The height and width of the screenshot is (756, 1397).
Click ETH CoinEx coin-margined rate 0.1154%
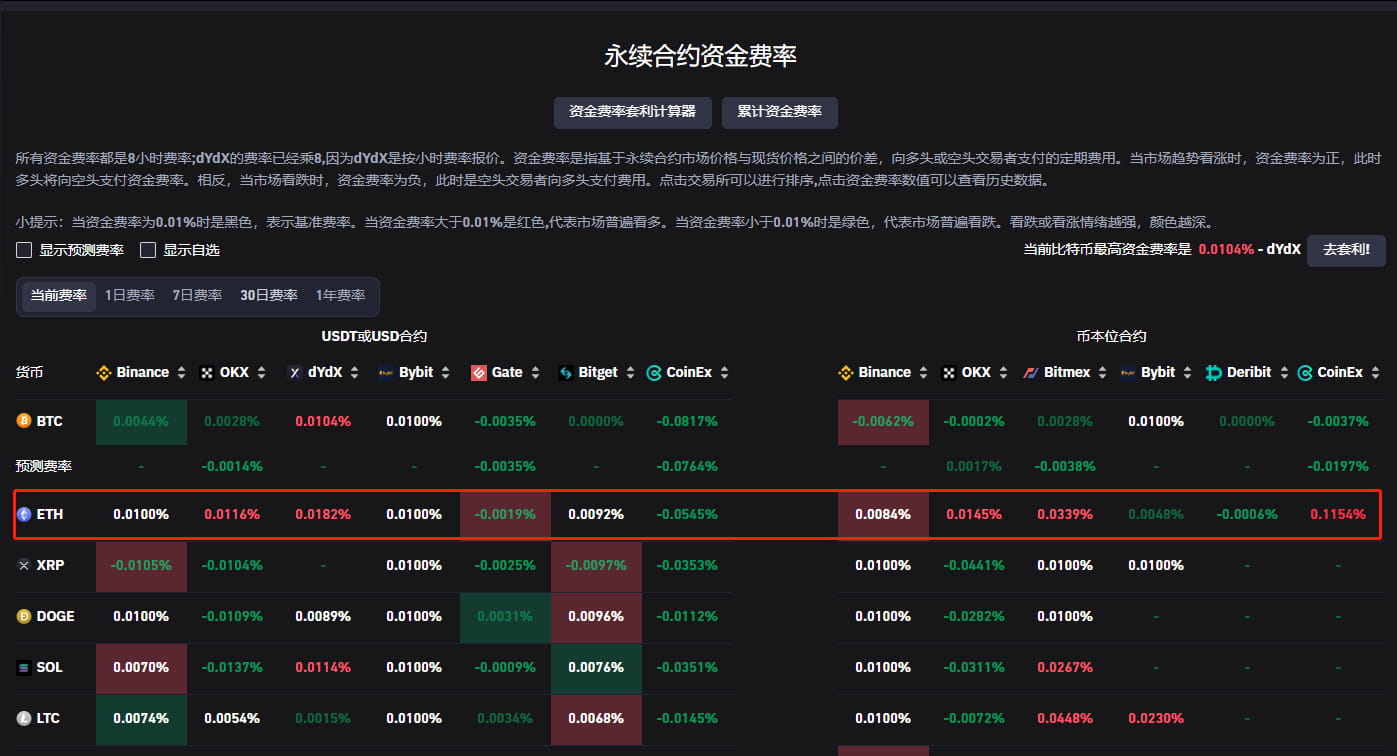tap(1338, 515)
